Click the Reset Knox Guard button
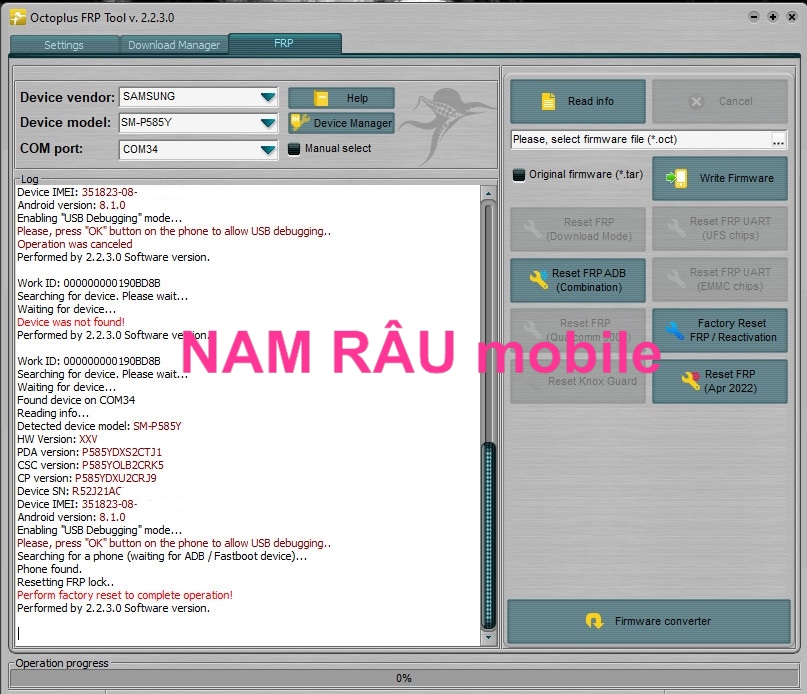The width and height of the screenshot is (807, 694). [x=577, y=381]
